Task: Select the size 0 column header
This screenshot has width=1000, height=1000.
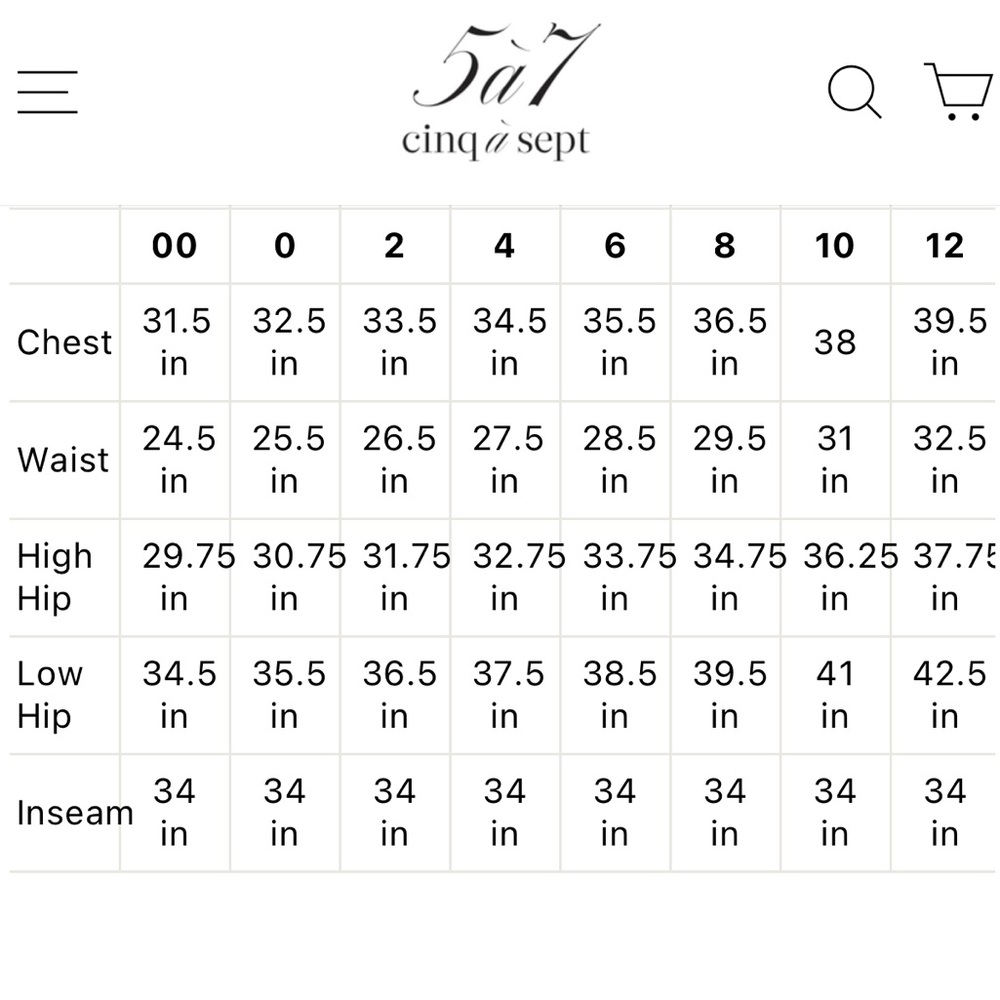Action: coord(285,246)
